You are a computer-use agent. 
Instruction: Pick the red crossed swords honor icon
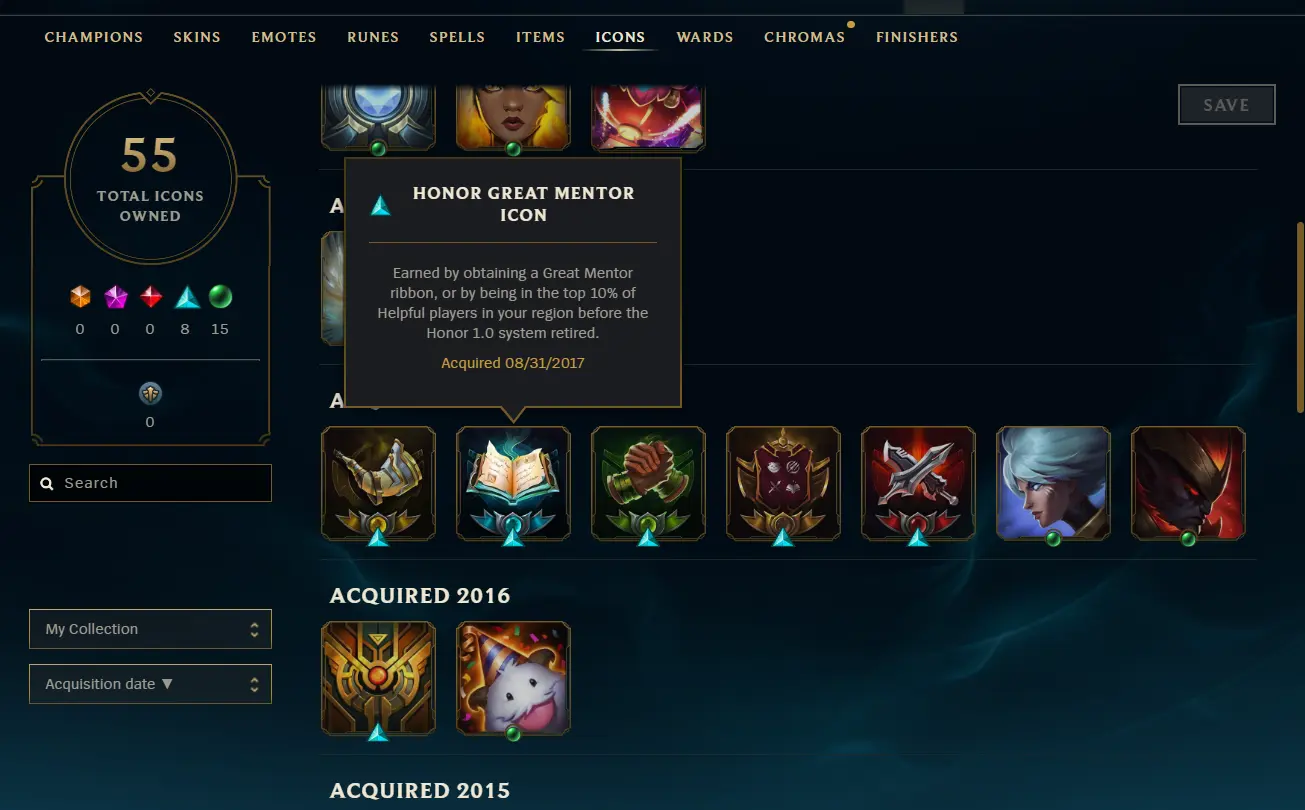(918, 484)
